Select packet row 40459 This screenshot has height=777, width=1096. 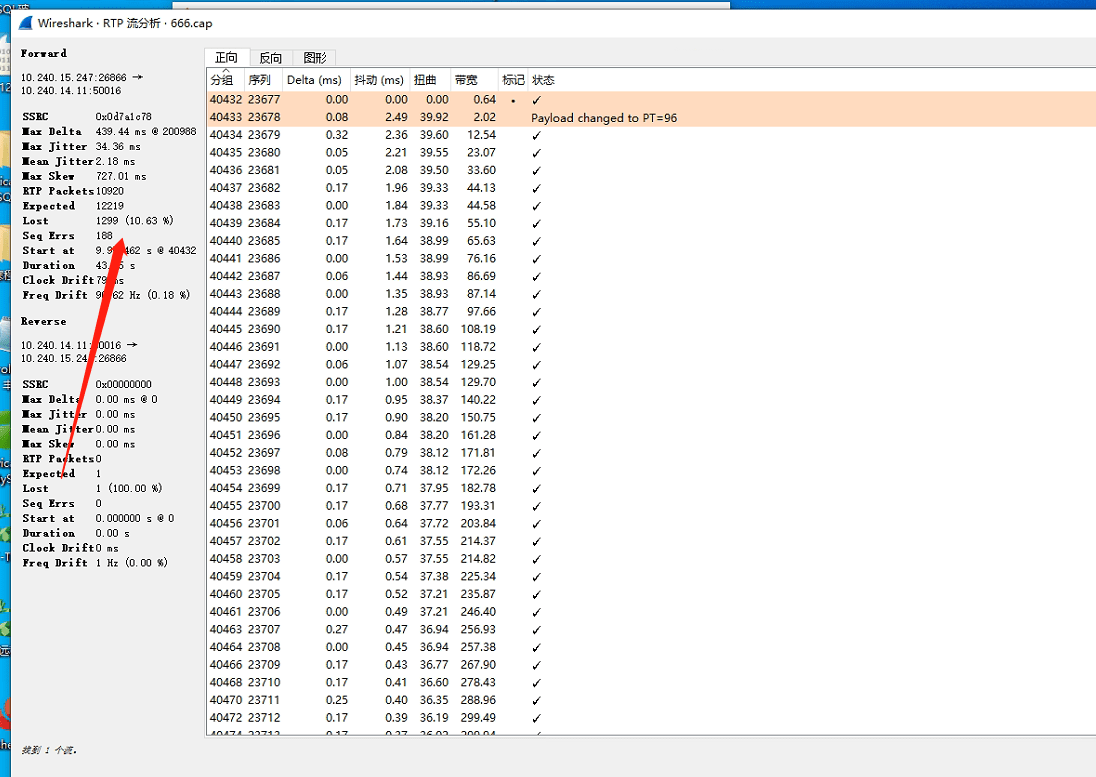tap(651, 576)
